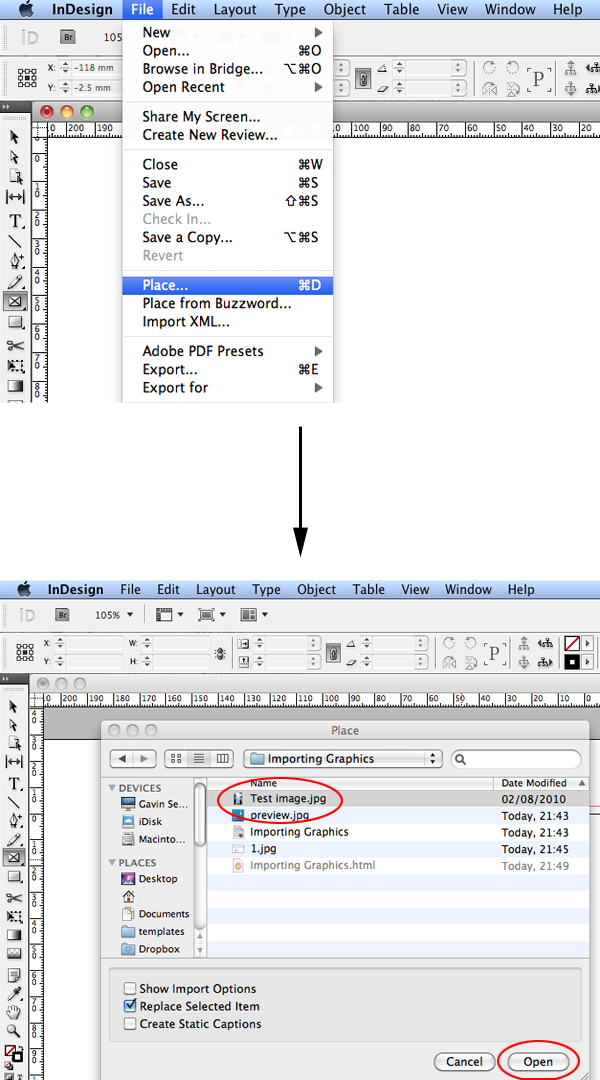Click the black stroke swatch in control panel
Image resolution: width=600 pixels, height=1080 pixels.
click(571, 662)
